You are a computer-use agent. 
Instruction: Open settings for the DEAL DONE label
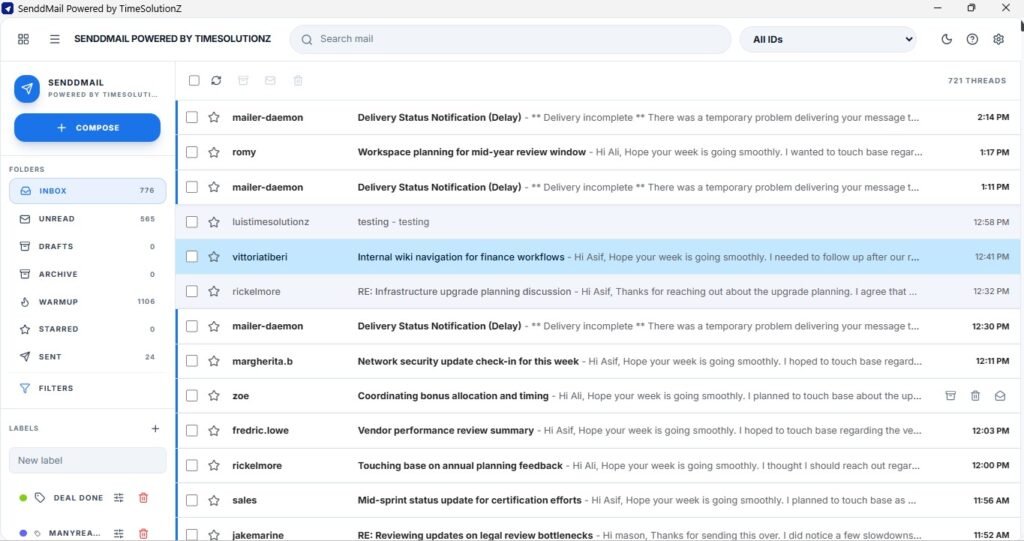118,498
